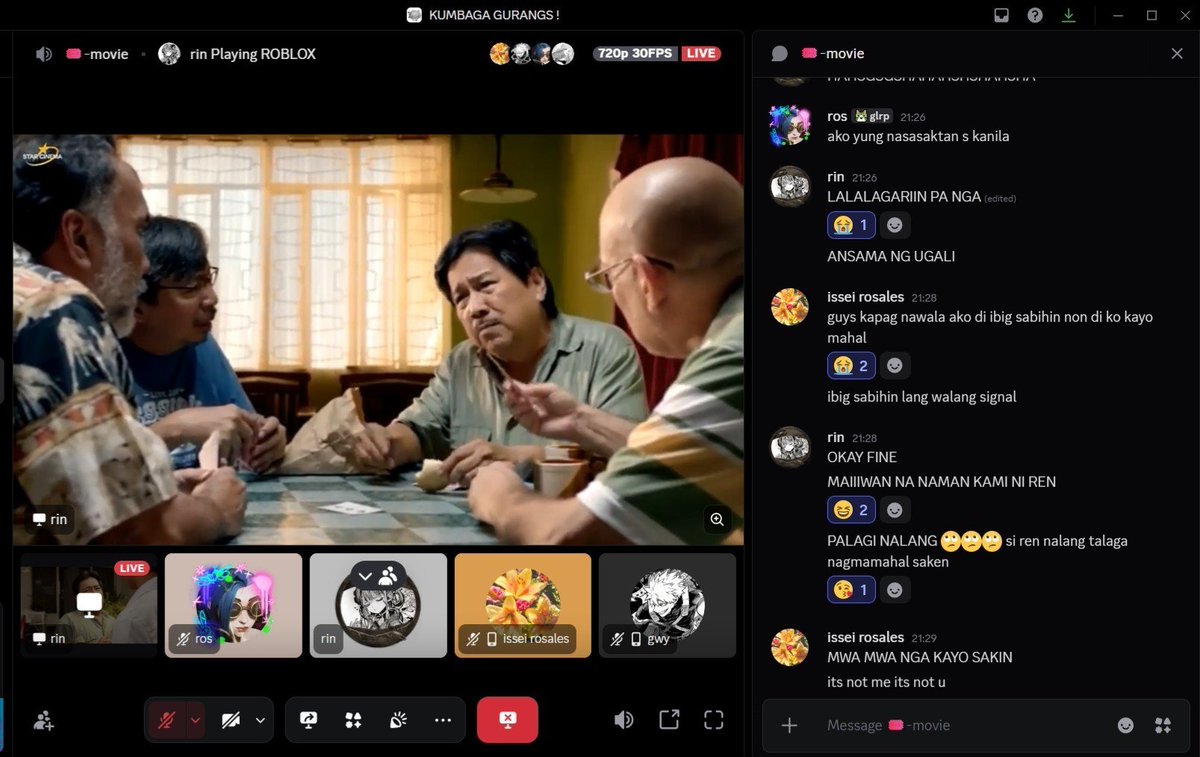Close the movie chat panel
Image resolution: width=1200 pixels, height=757 pixels.
click(1177, 54)
